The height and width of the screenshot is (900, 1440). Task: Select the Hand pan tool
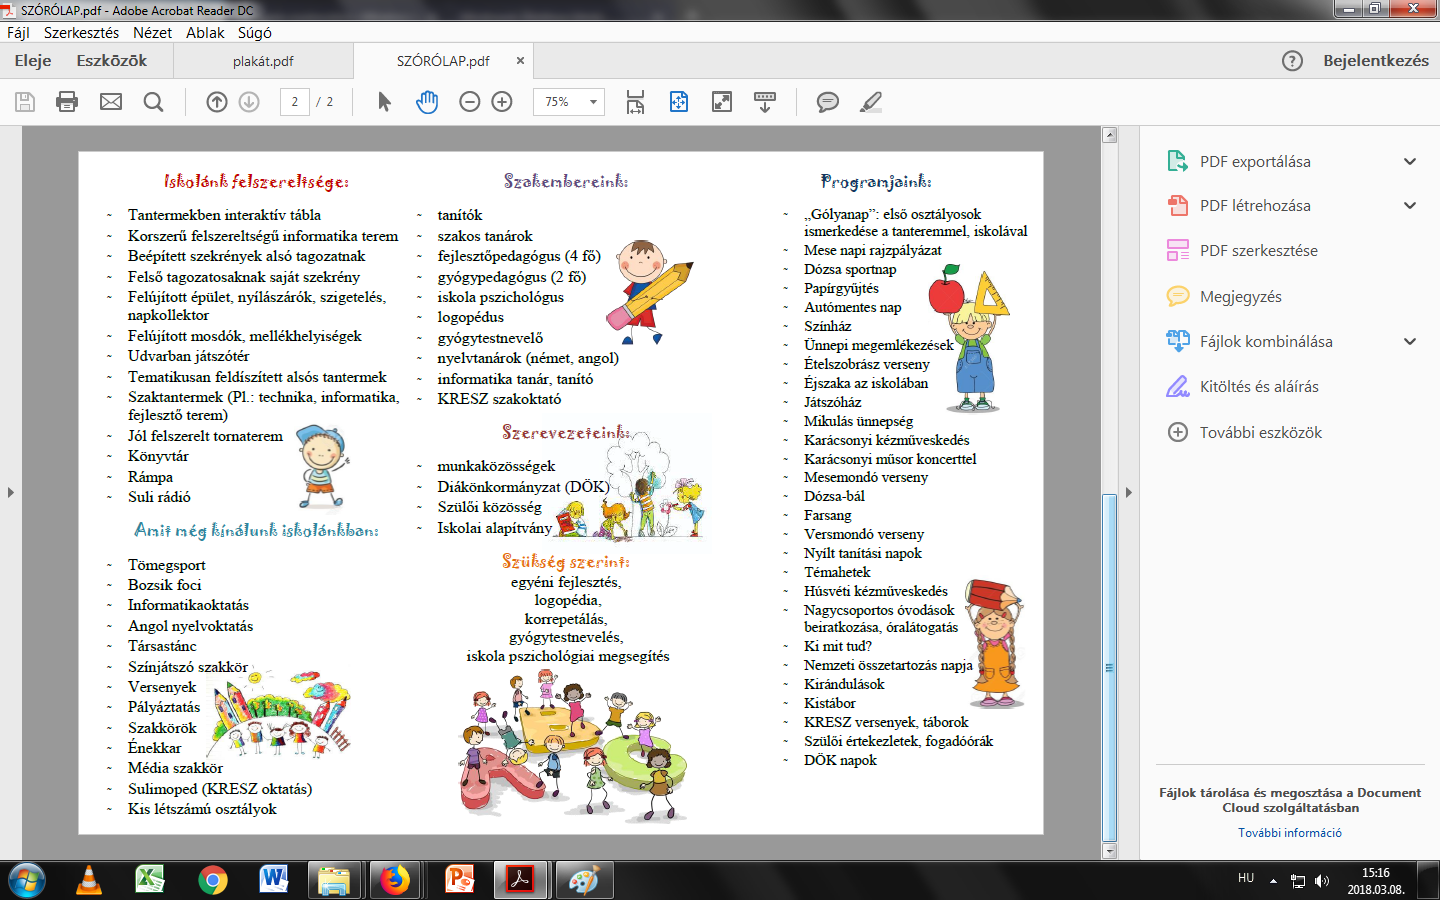[427, 102]
